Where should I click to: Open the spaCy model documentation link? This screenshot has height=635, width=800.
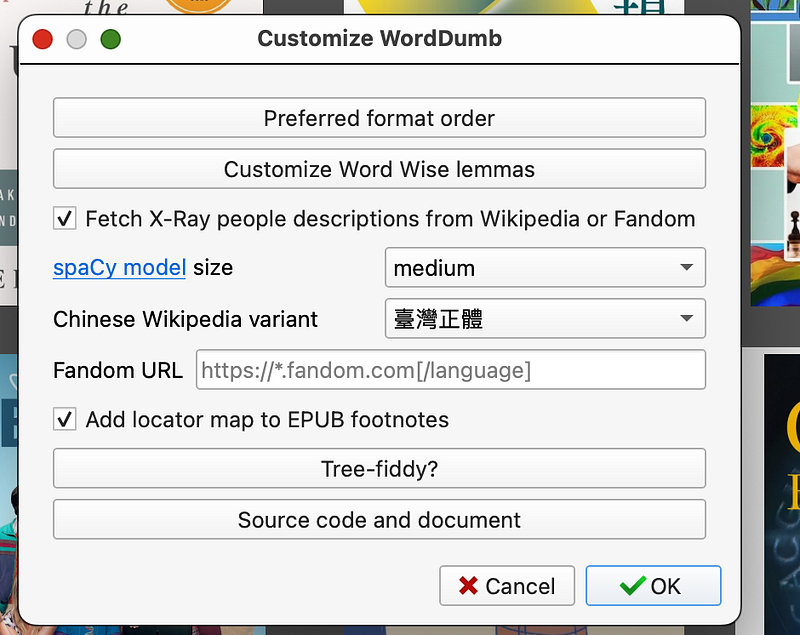[119, 267]
